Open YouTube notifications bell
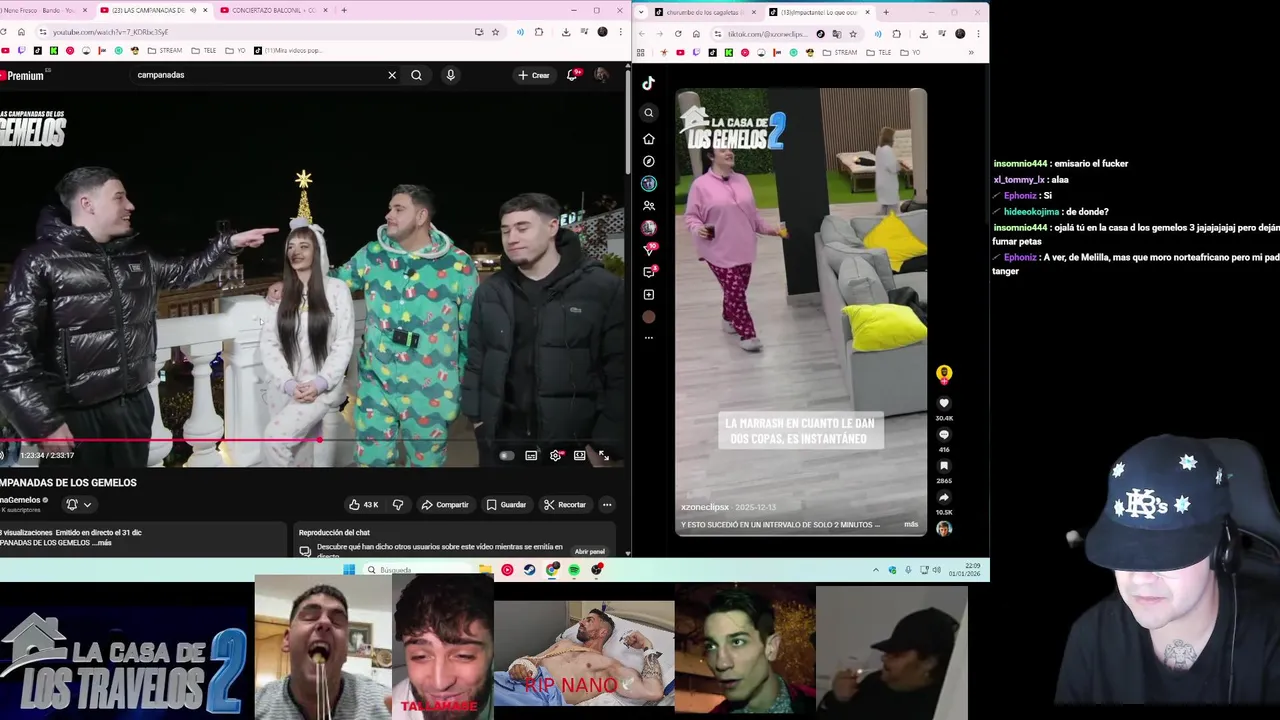 [572, 75]
